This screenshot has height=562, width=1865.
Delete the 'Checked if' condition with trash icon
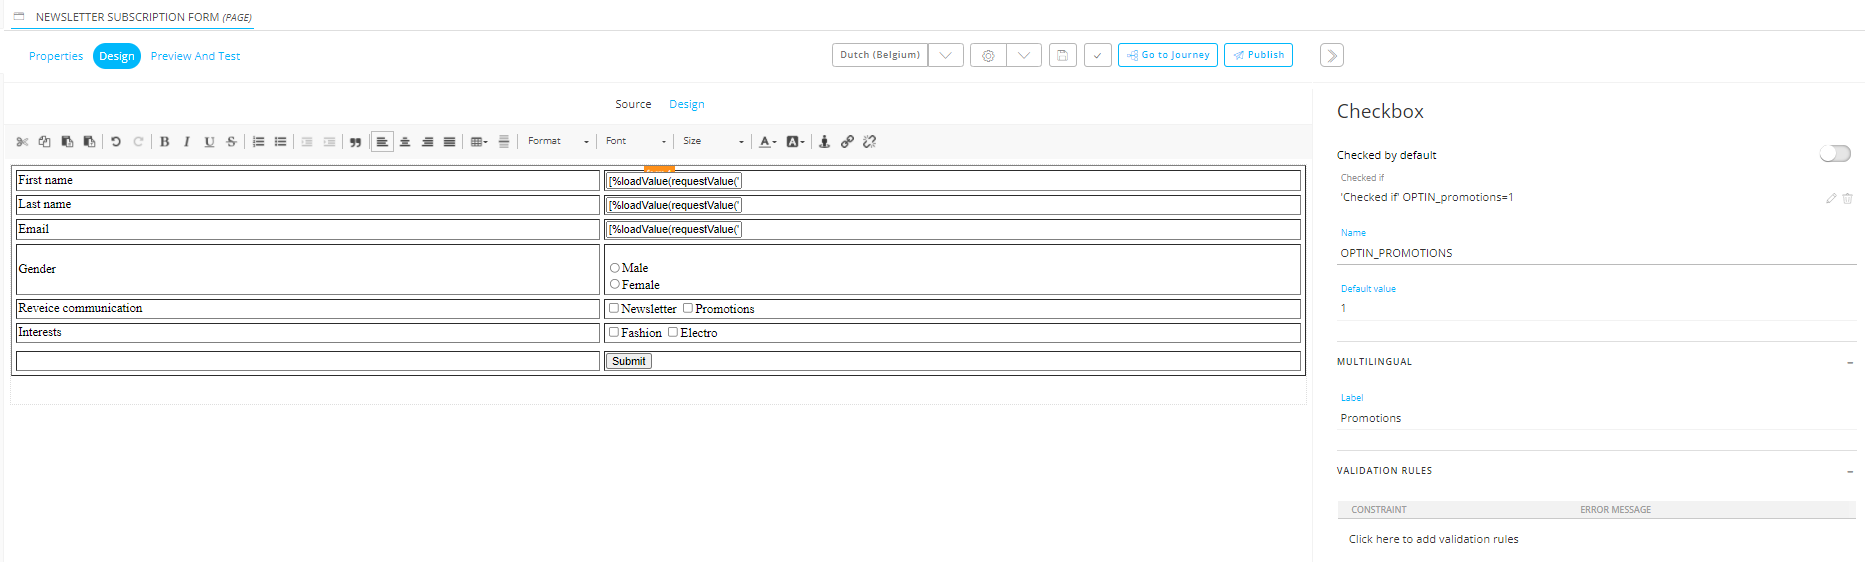click(x=1847, y=198)
